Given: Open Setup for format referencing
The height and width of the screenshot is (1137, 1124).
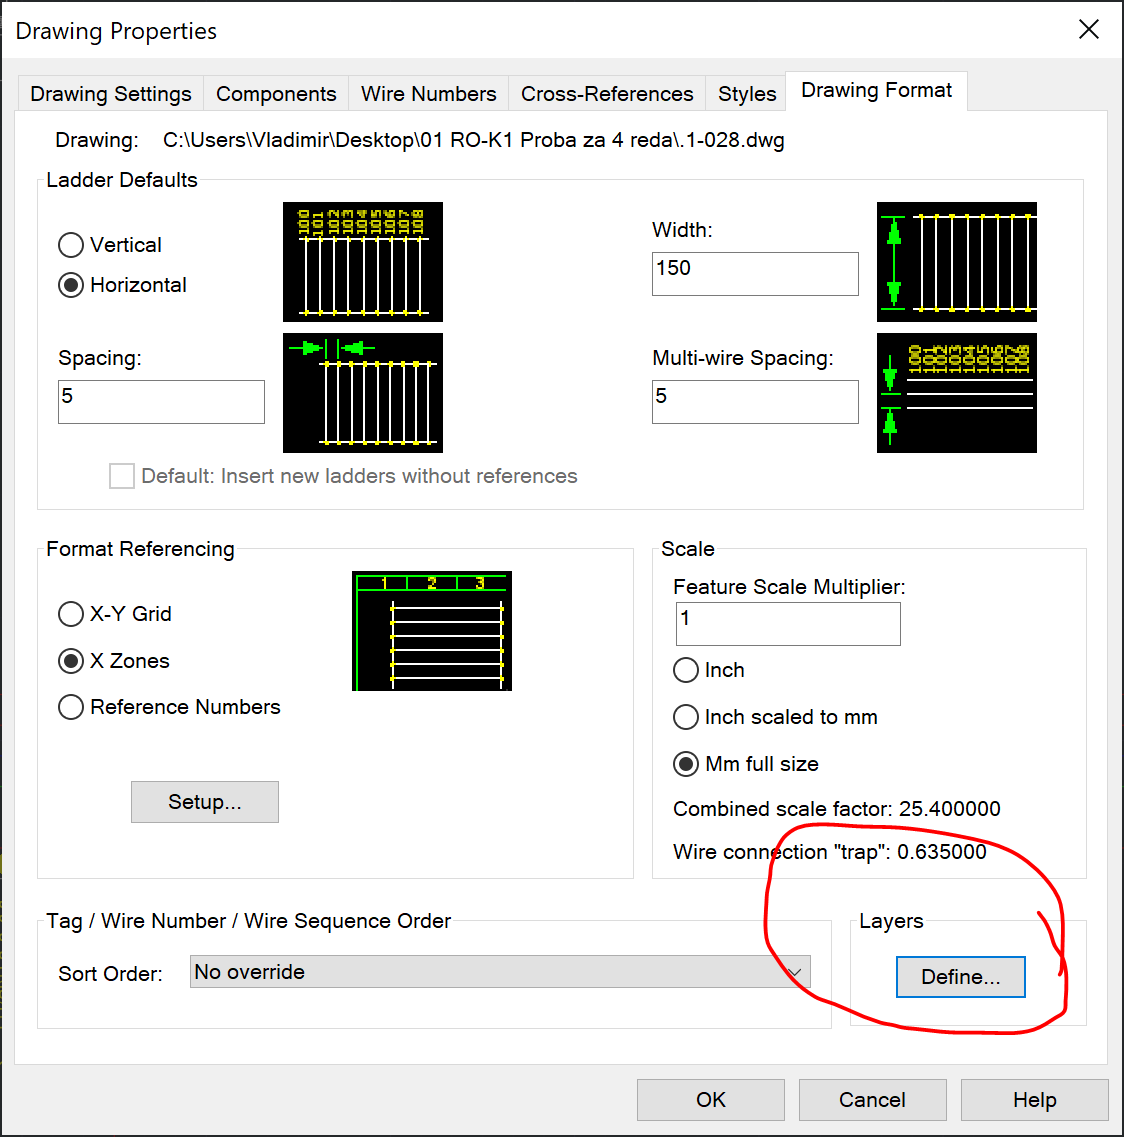Looking at the screenshot, I should [x=204, y=801].
